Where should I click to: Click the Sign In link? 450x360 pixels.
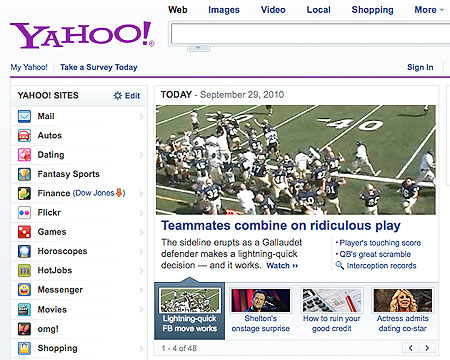click(x=420, y=67)
